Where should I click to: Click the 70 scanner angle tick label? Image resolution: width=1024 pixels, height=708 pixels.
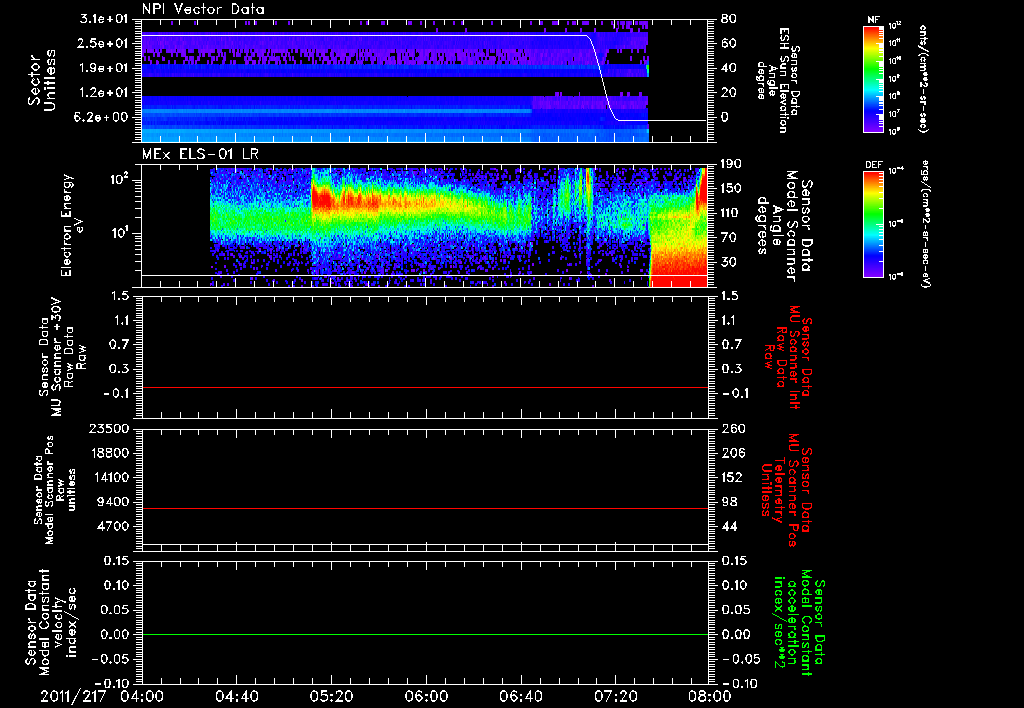point(728,237)
